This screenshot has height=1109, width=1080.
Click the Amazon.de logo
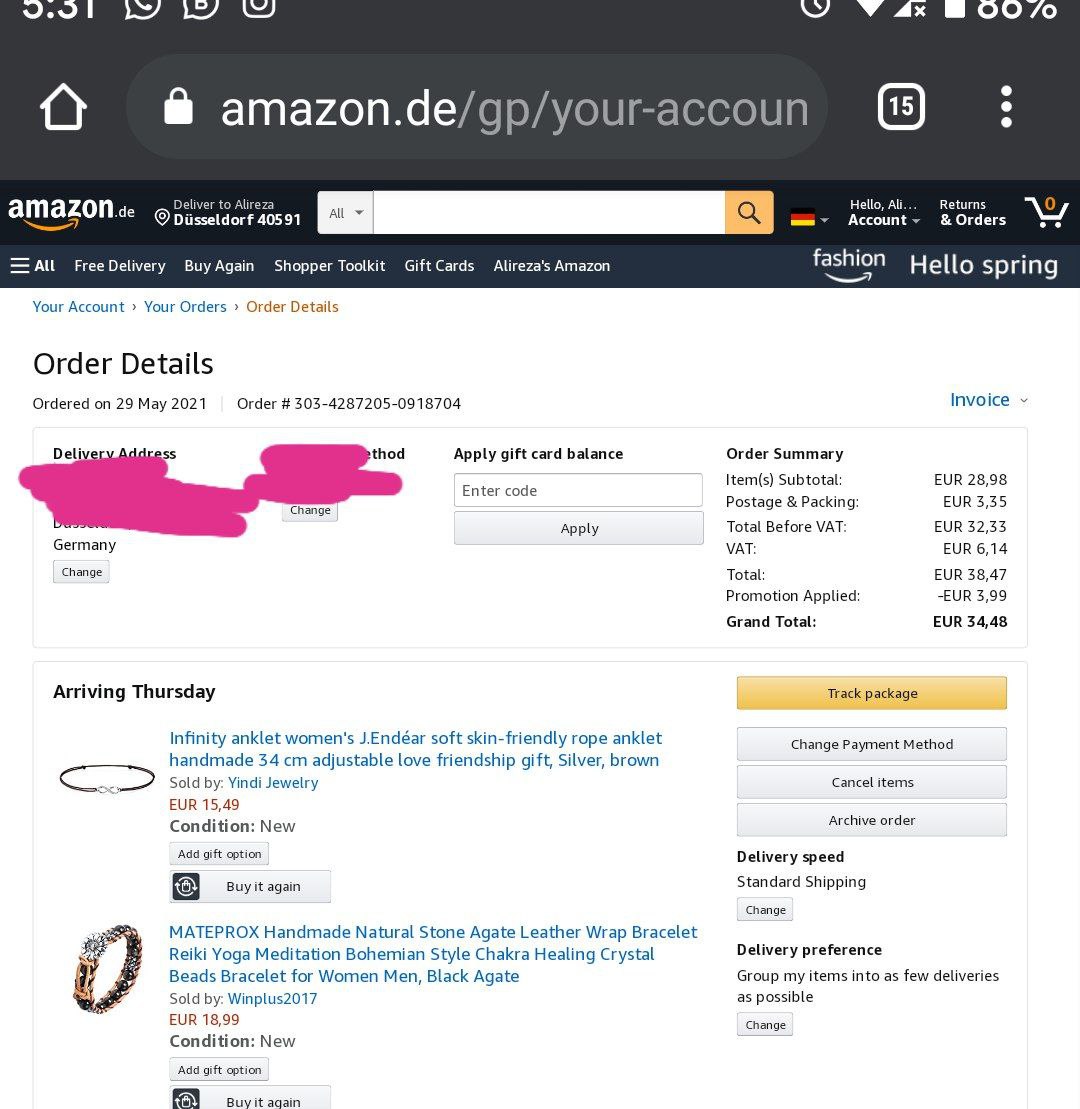(71, 212)
